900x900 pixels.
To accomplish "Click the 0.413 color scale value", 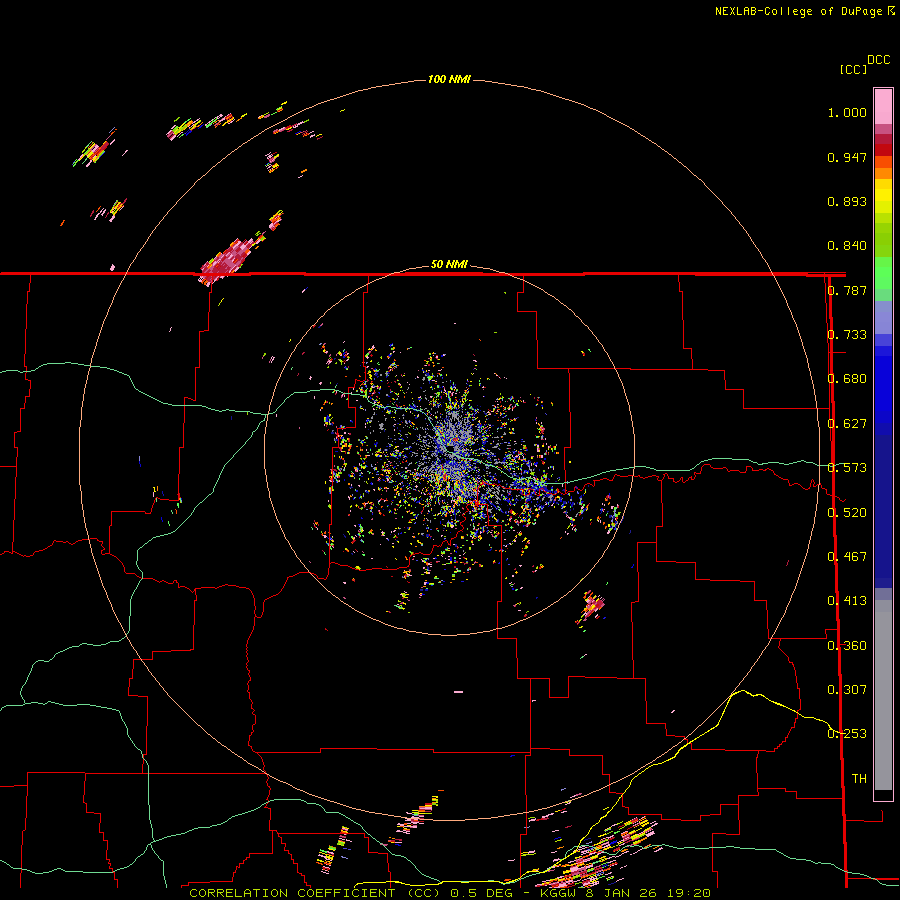I will (x=847, y=601).
